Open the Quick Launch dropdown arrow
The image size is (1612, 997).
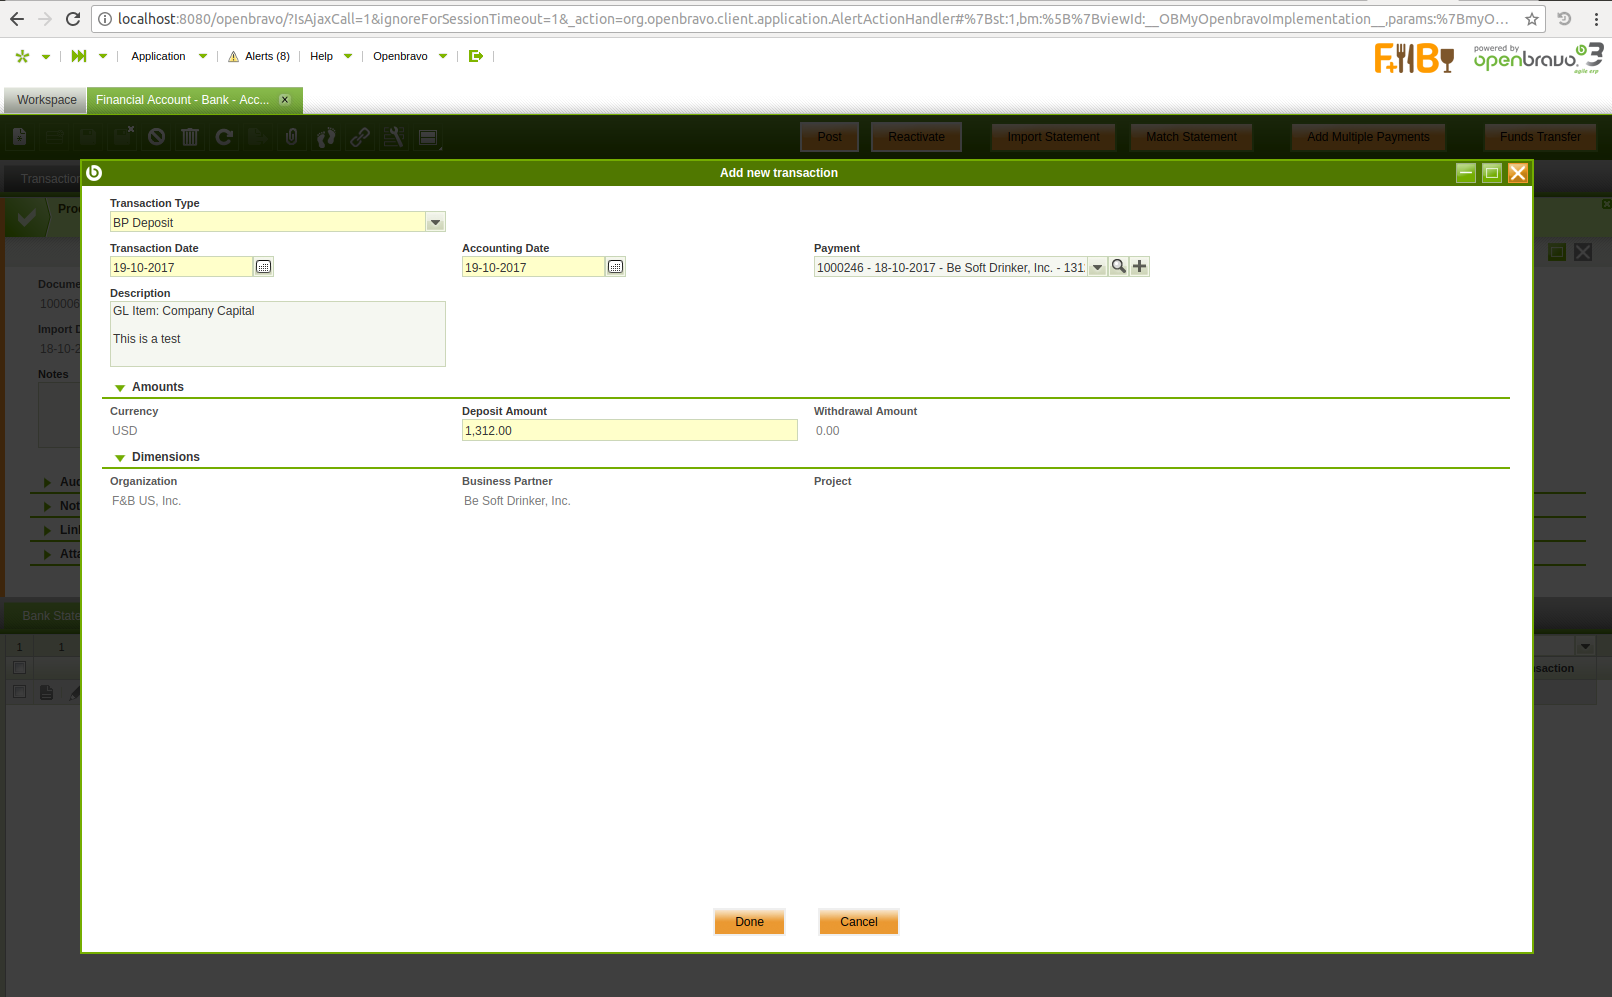tap(46, 57)
